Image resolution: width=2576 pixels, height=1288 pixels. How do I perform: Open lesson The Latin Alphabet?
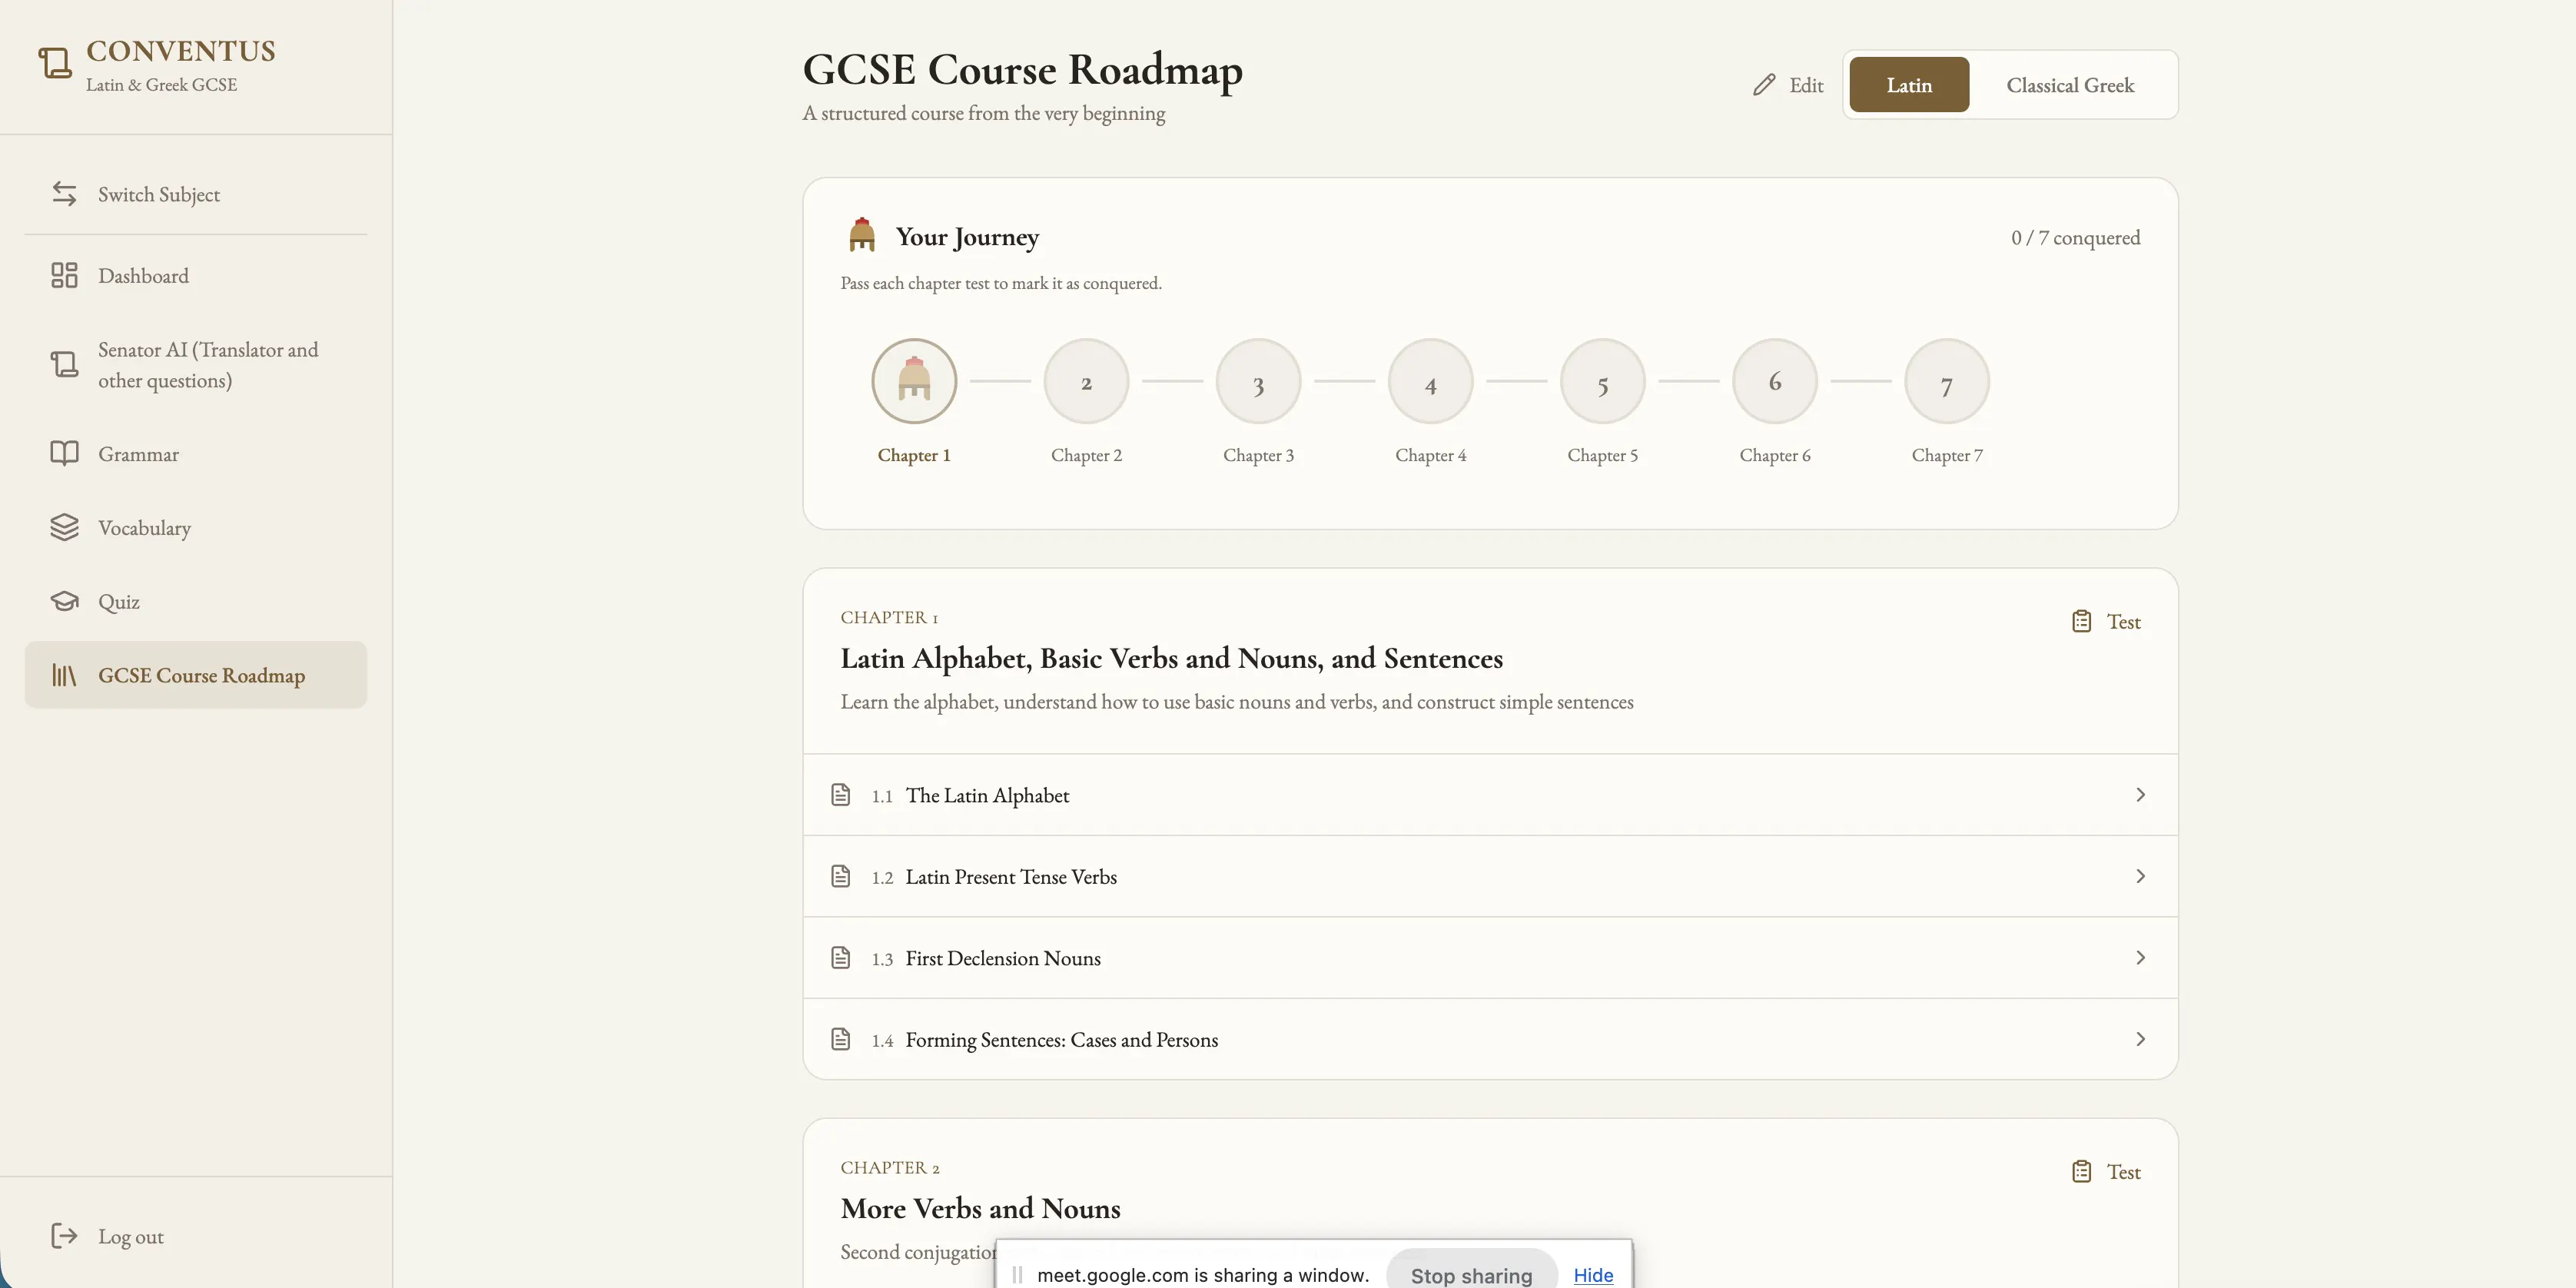coord(1490,795)
